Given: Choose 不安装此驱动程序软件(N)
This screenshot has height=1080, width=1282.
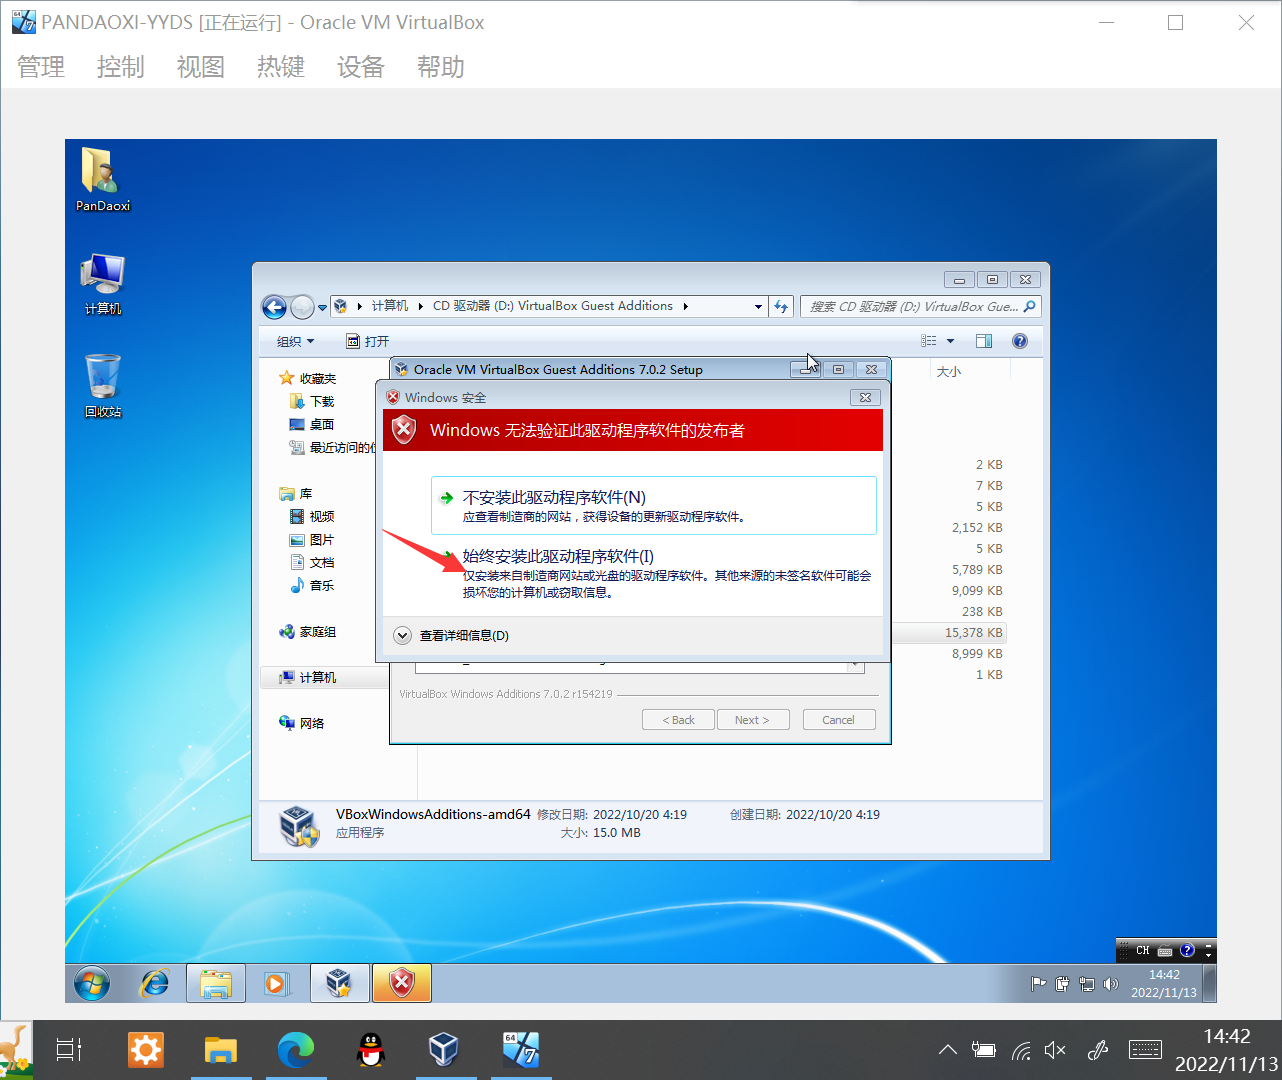Looking at the screenshot, I should (x=654, y=506).
